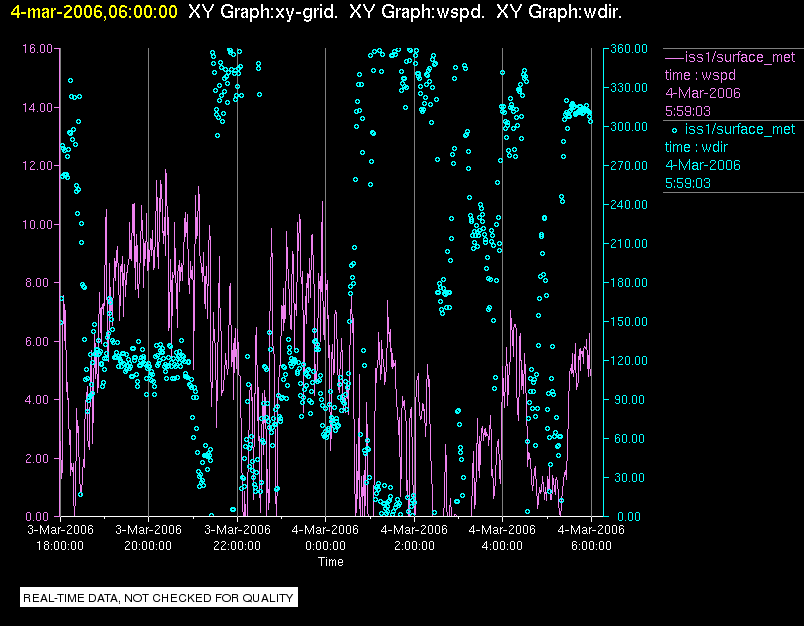Click the right axis value 330.00
This screenshot has width=804, height=626.
(x=629, y=88)
